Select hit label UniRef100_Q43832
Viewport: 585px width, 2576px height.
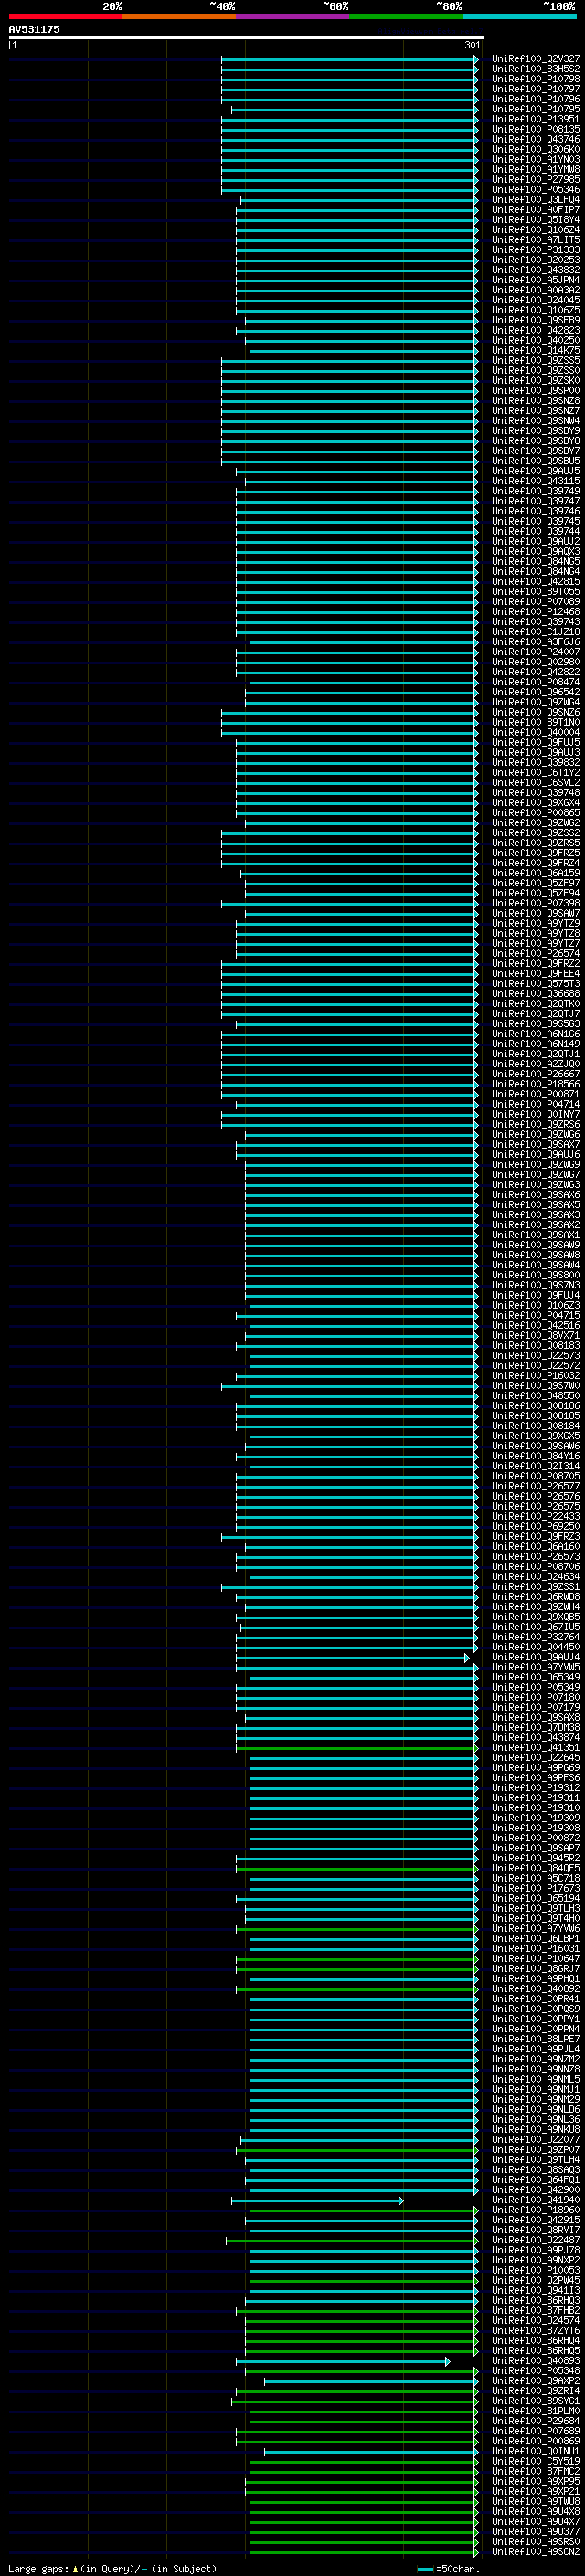coord(536,270)
